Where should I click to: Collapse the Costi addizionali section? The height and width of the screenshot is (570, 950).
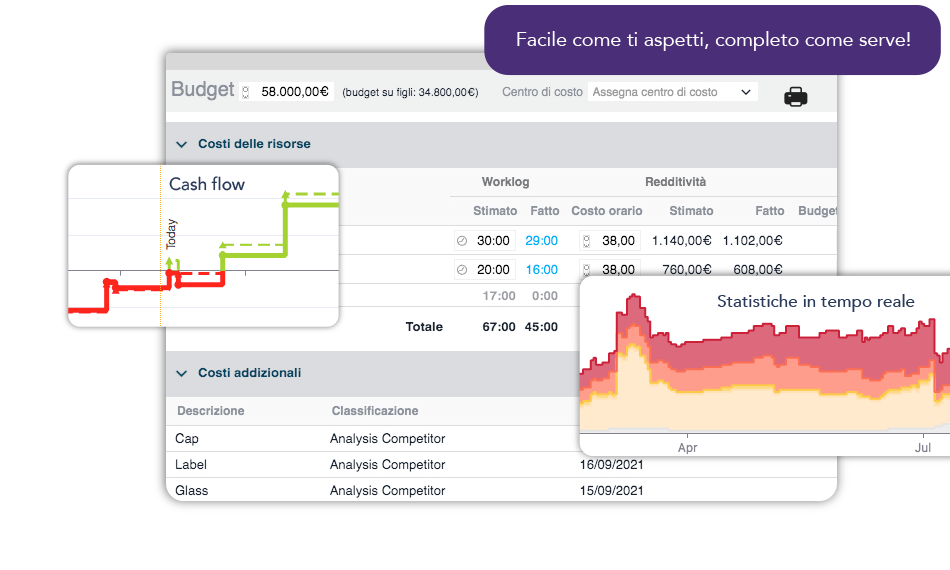(x=182, y=373)
